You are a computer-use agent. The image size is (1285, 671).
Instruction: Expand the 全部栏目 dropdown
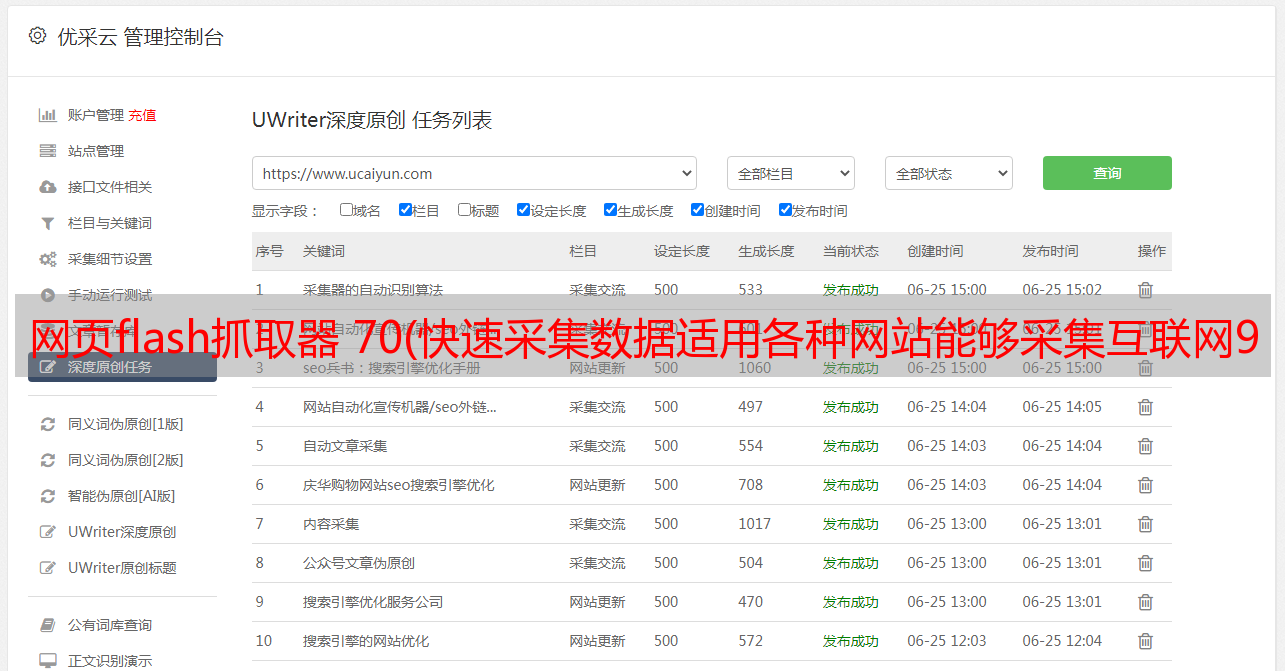[790, 173]
